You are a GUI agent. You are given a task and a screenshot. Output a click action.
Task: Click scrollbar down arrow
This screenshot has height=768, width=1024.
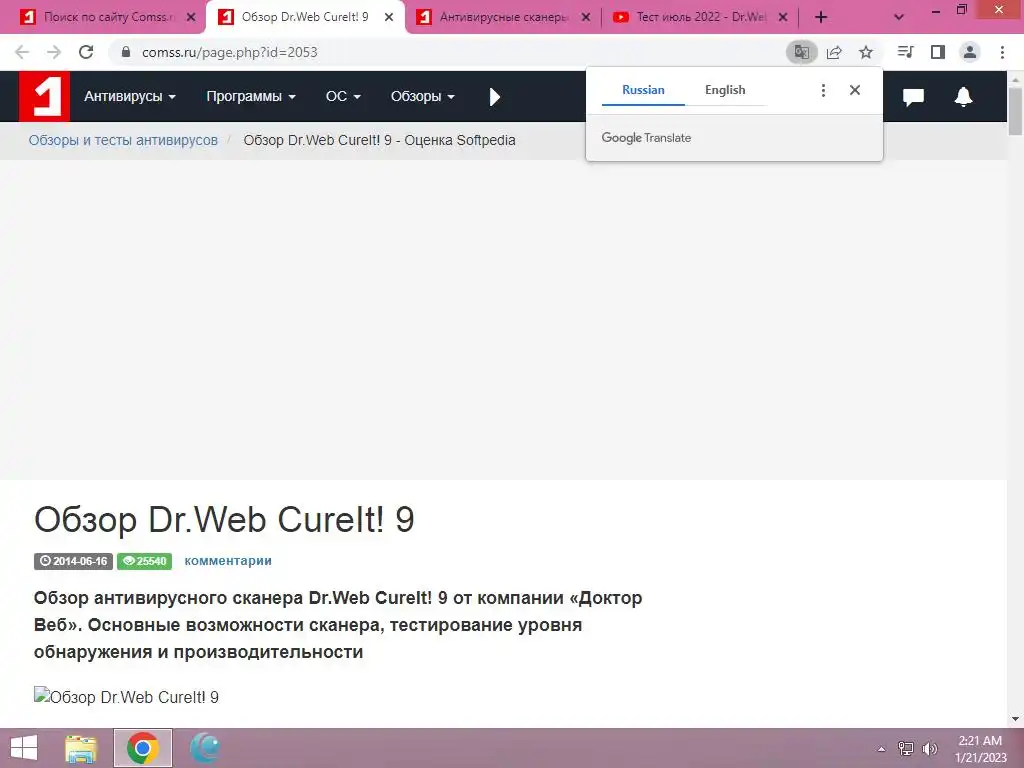pos(1015,719)
